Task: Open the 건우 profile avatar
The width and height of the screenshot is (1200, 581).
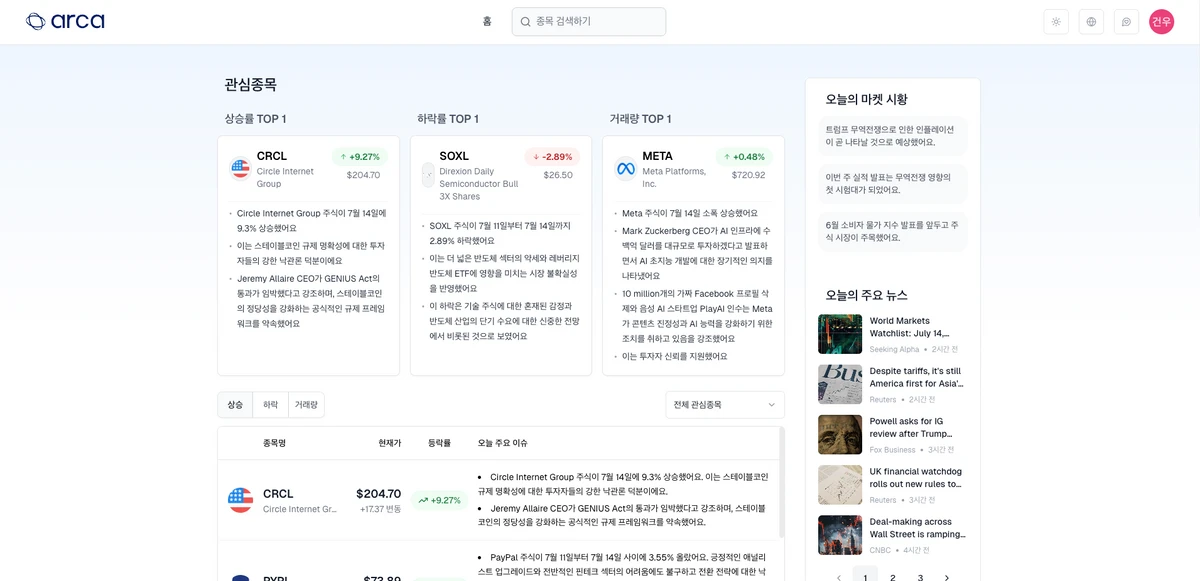Action: 1161,22
